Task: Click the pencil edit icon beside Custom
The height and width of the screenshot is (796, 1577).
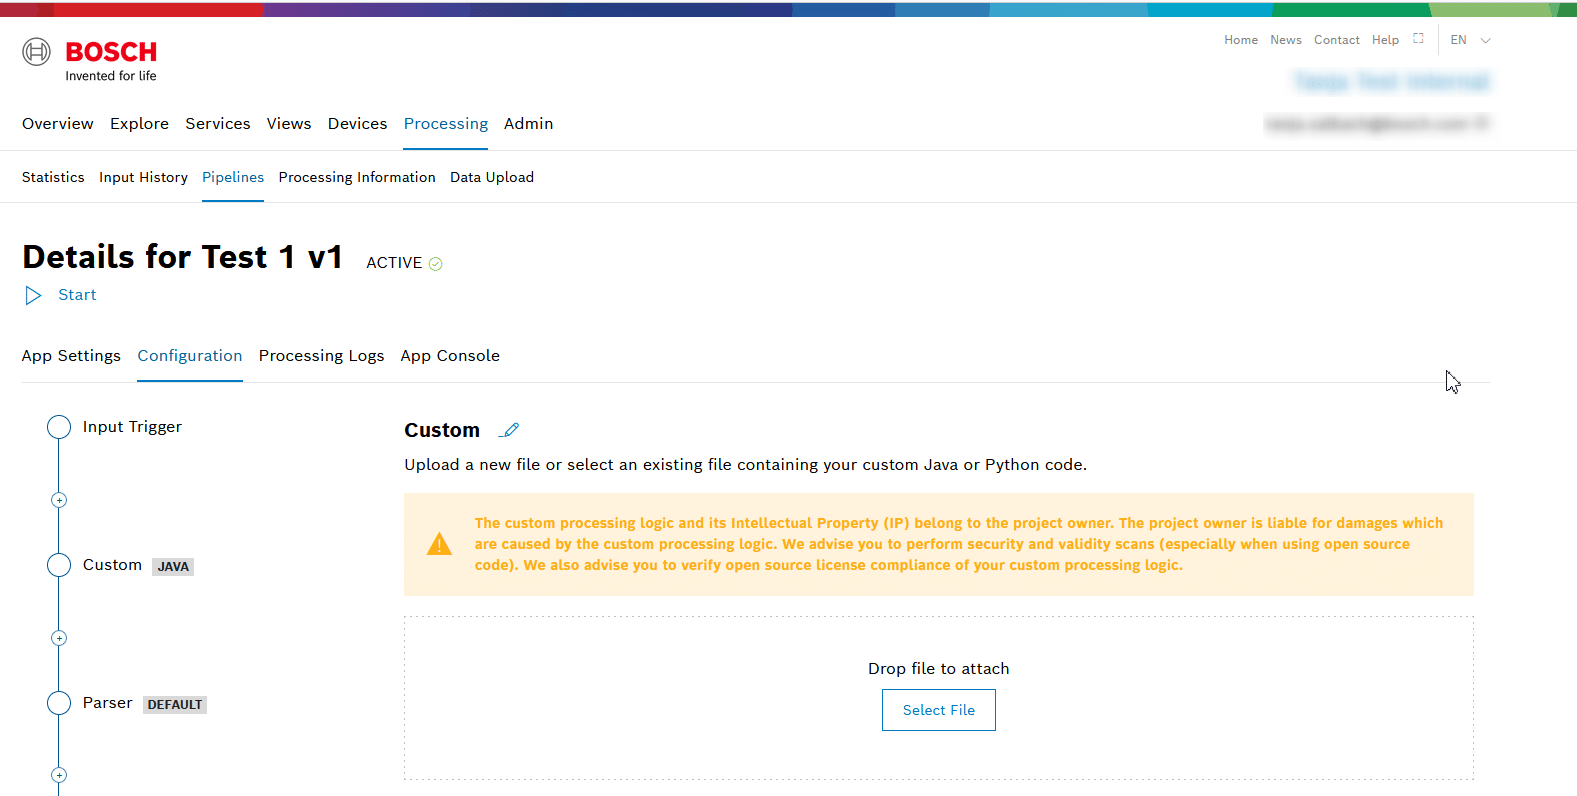Action: tap(510, 430)
